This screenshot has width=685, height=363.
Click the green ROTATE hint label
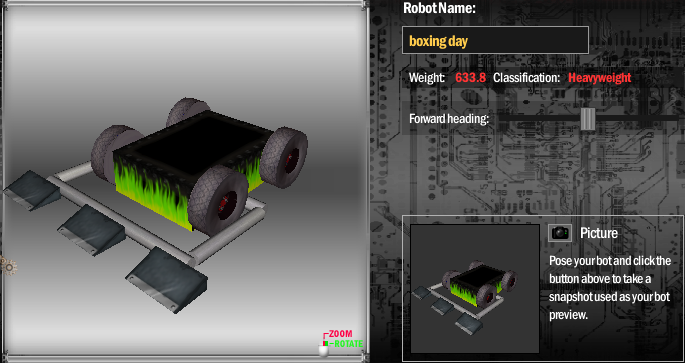348,344
